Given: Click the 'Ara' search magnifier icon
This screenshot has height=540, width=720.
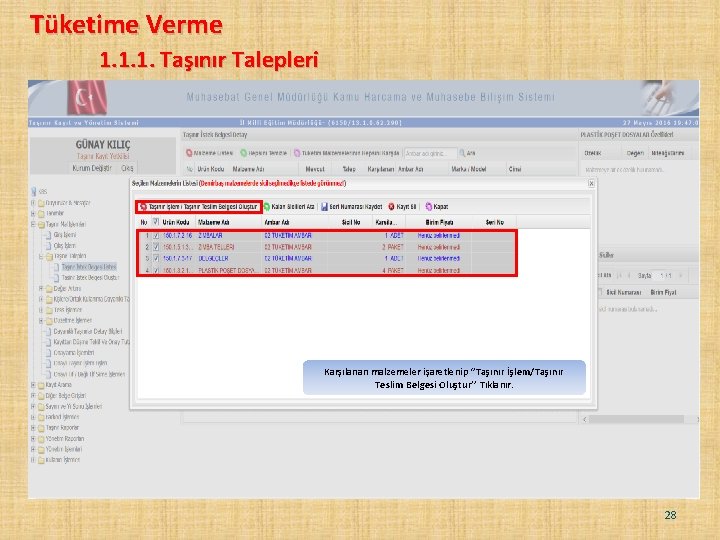Looking at the screenshot, I should pos(462,153).
